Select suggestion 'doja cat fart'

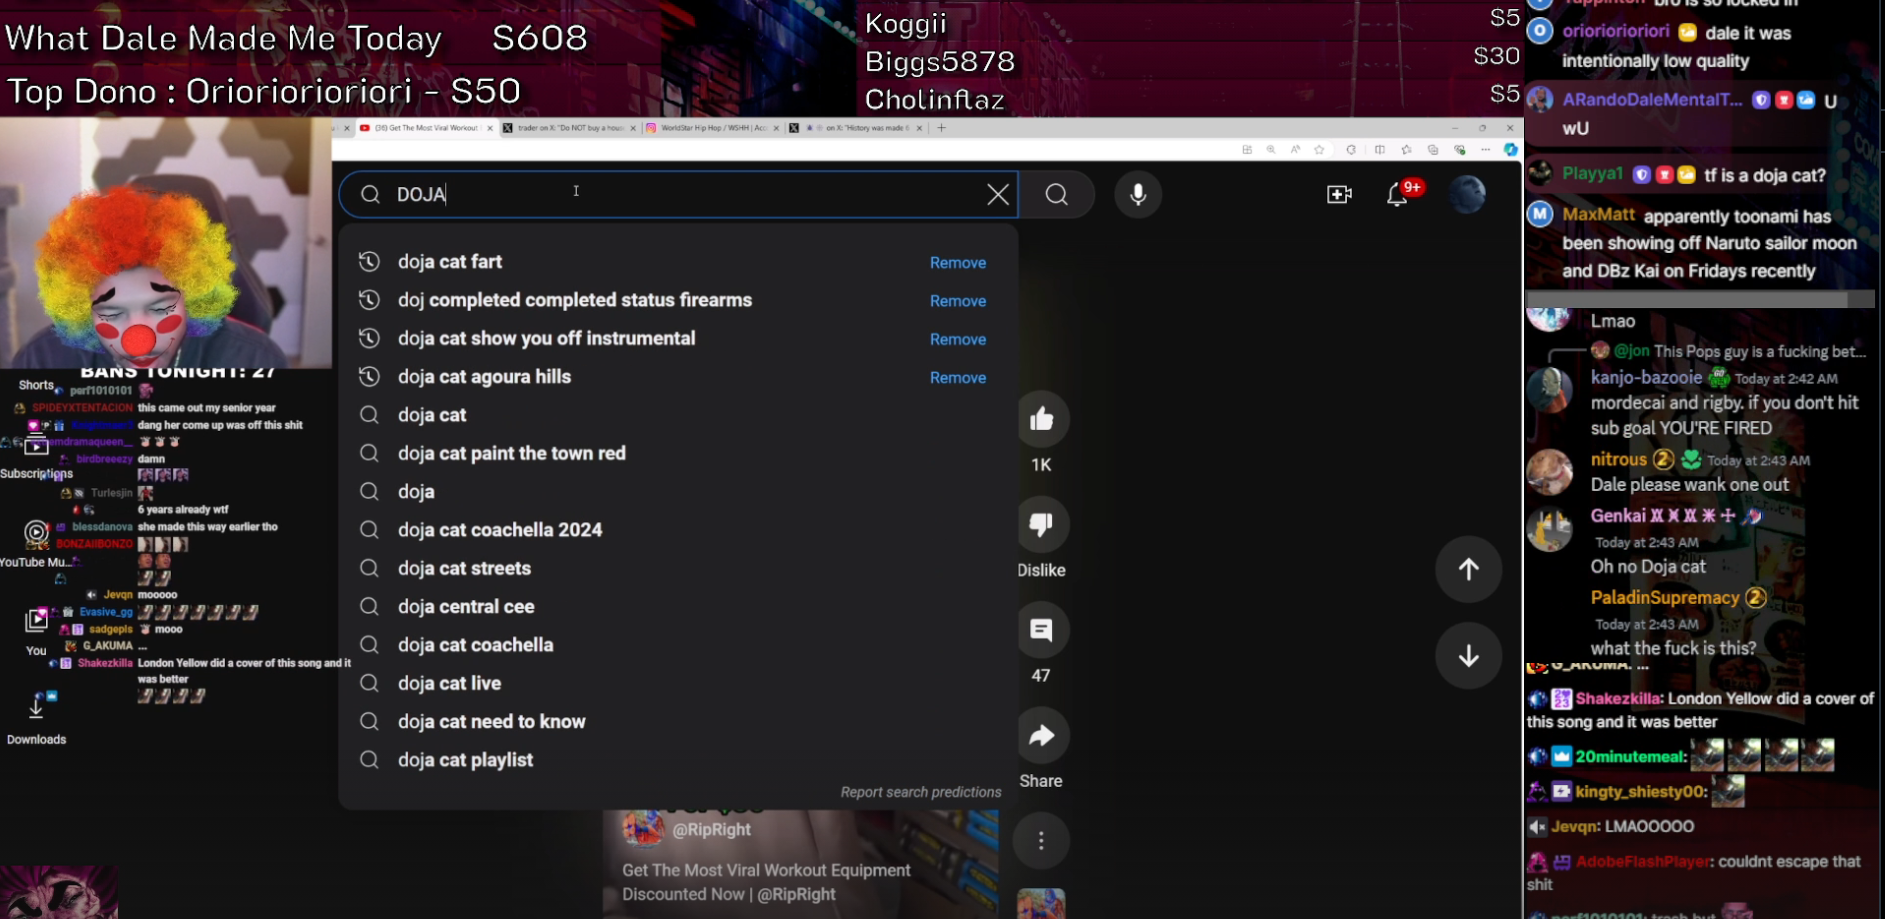[450, 262]
